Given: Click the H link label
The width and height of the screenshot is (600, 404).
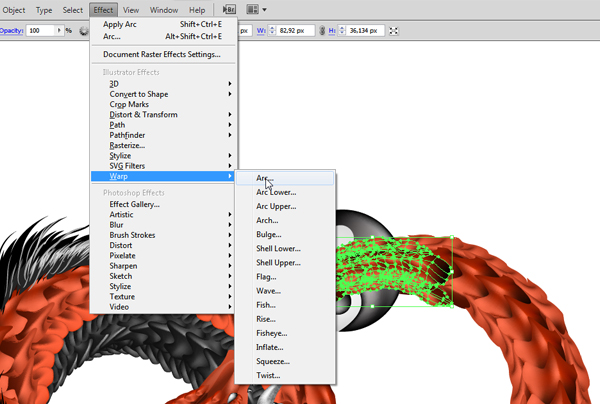Looking at the screenshot, I should [332, 31].
